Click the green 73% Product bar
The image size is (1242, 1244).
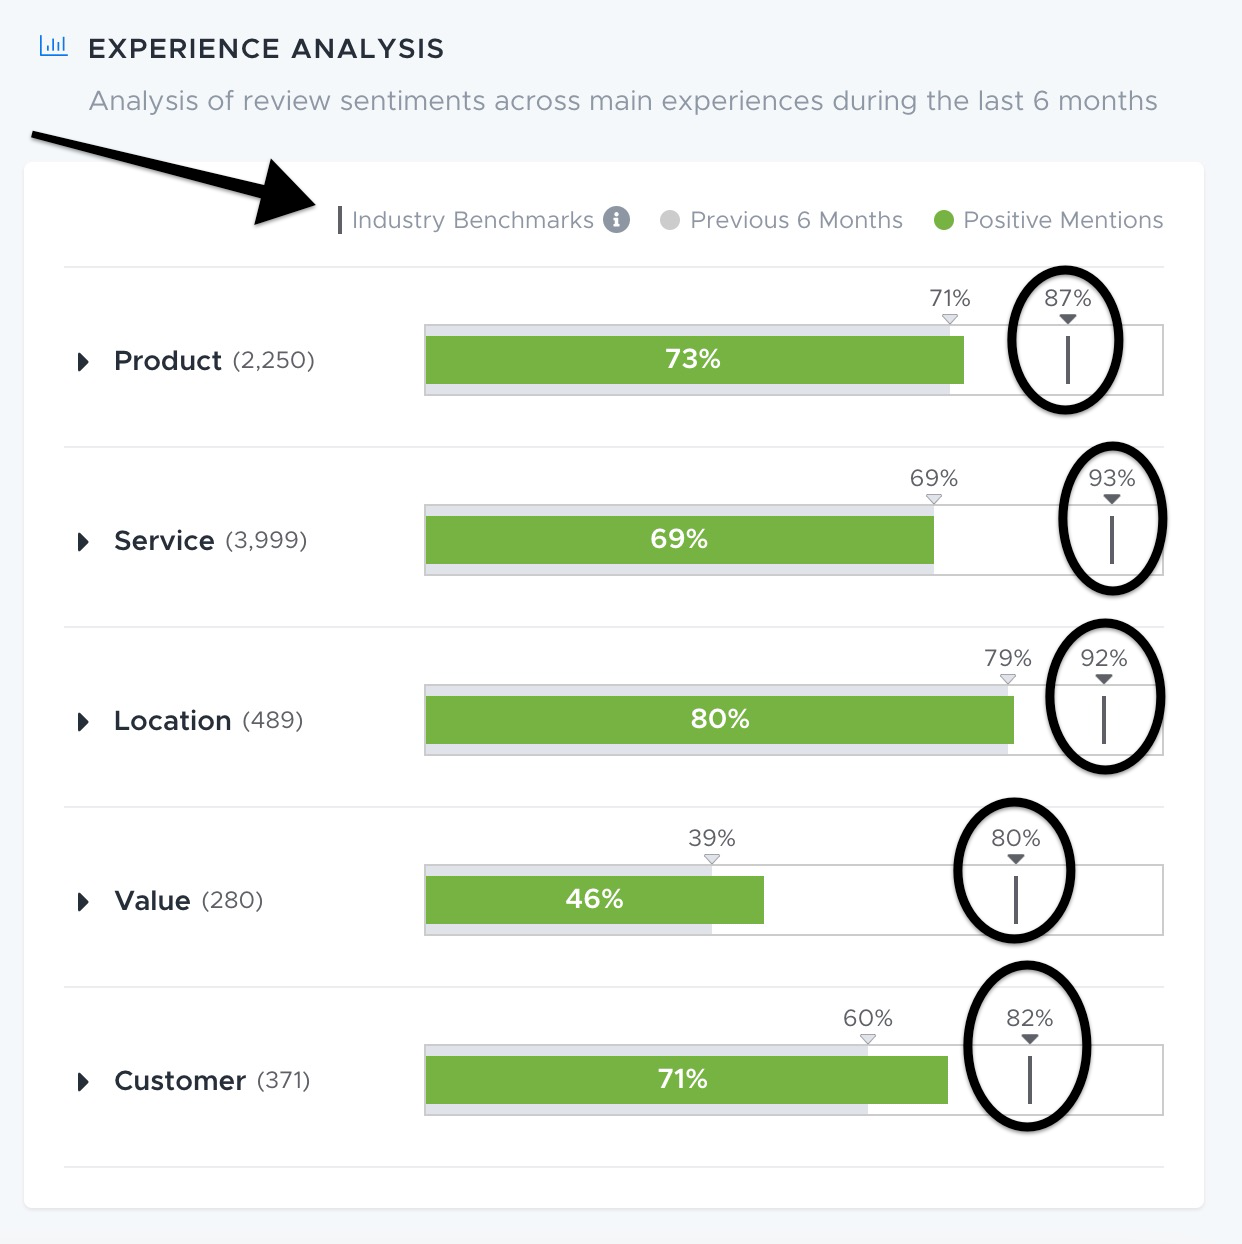(x=695, y=360)
